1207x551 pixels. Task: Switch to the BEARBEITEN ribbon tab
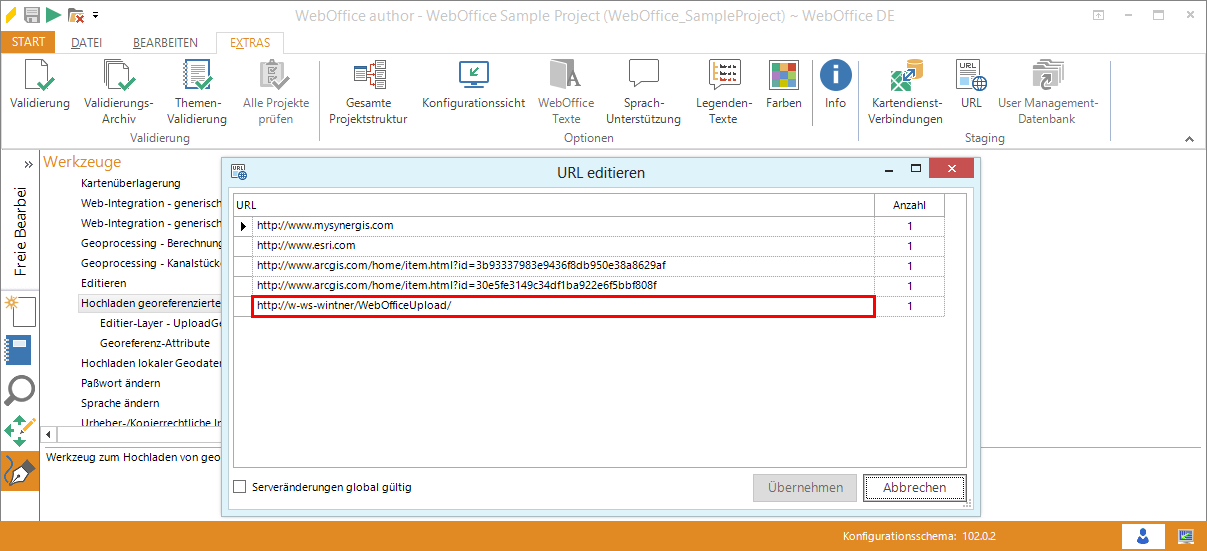[165, 43]
